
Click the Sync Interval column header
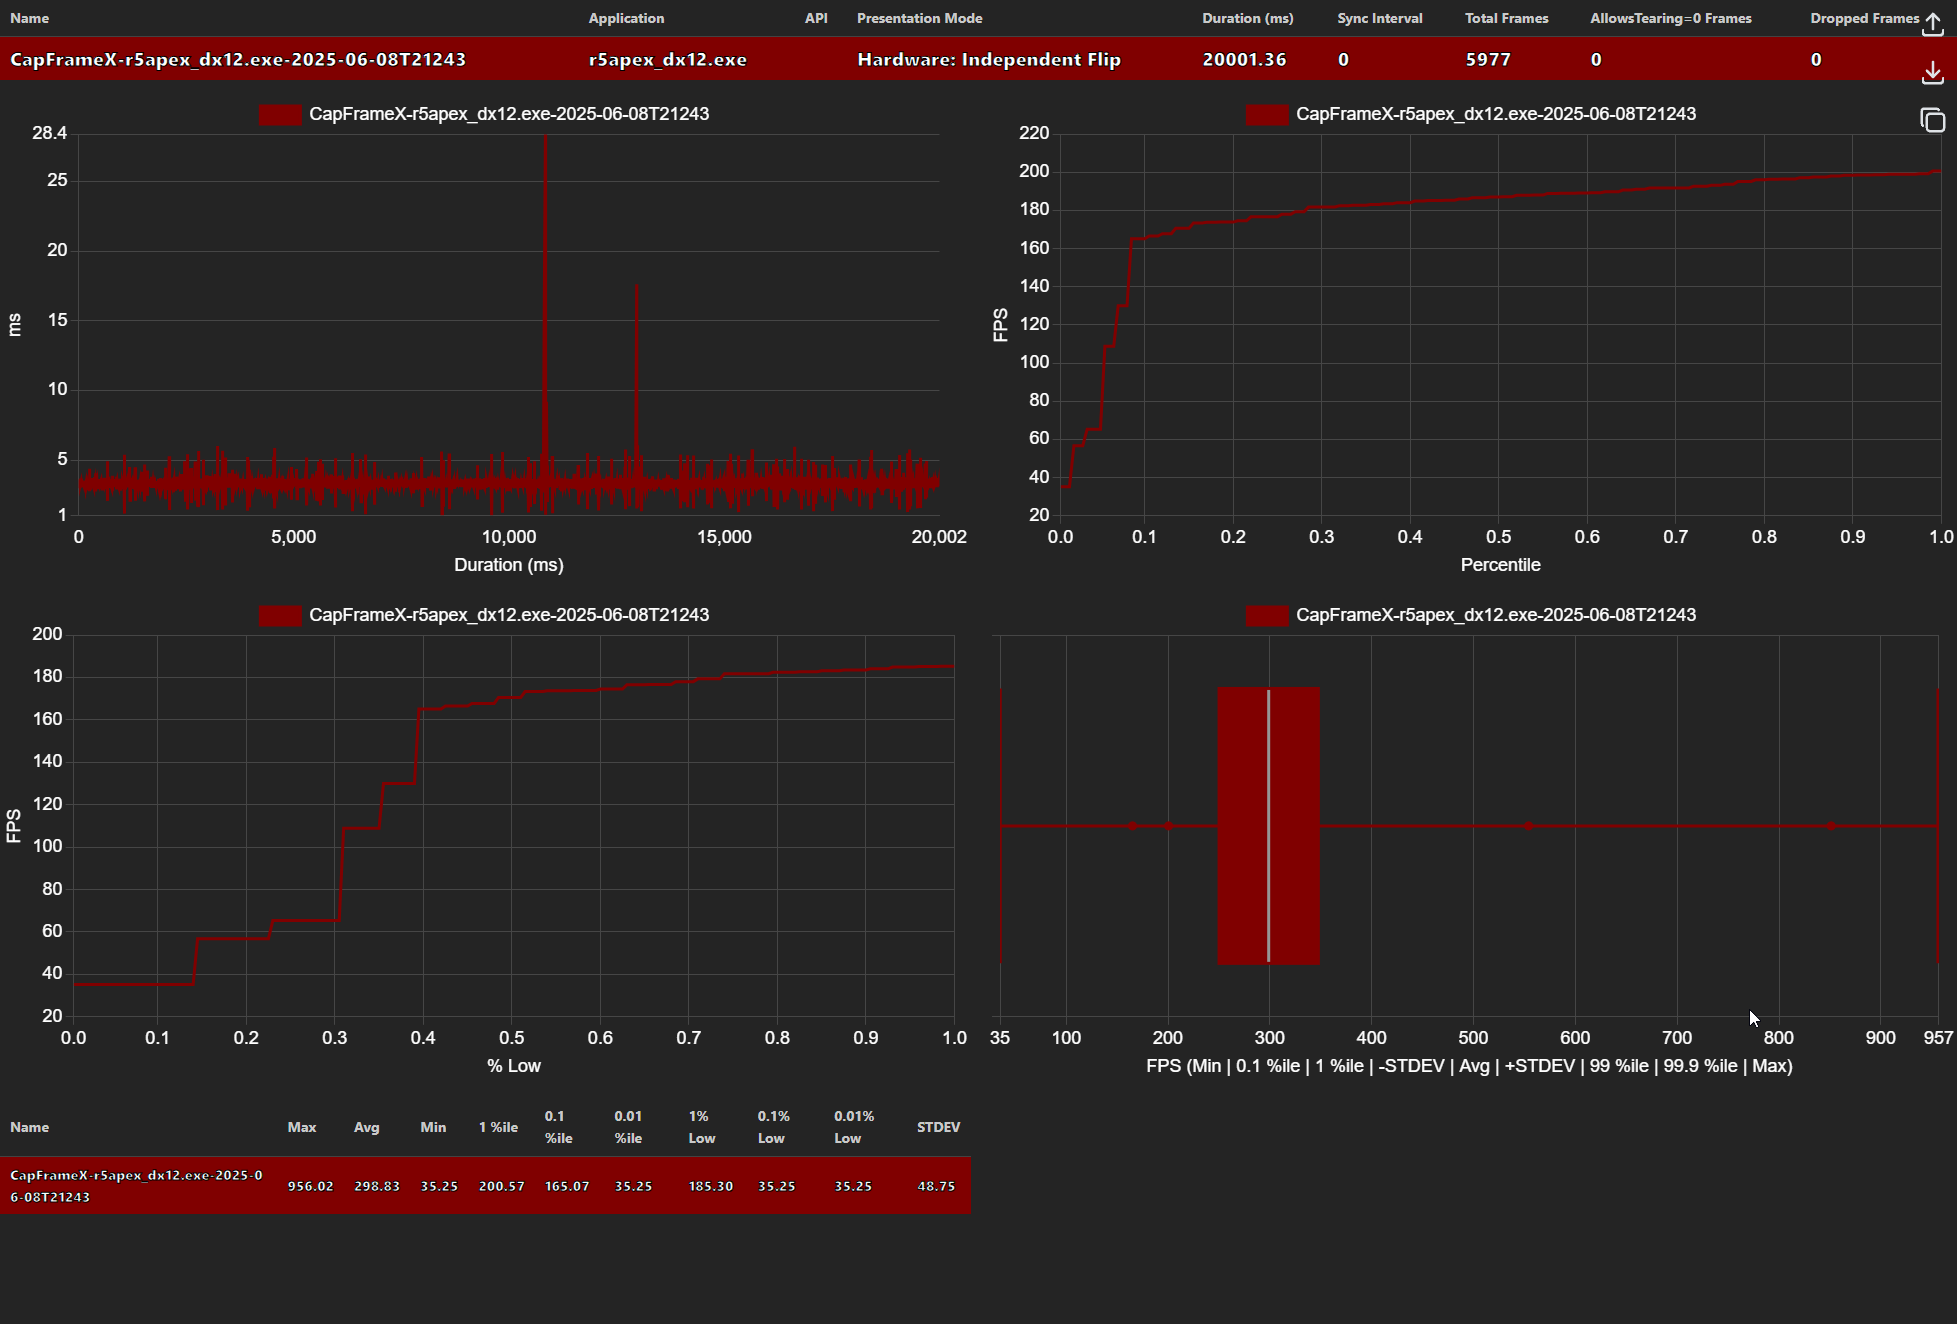1379,18
